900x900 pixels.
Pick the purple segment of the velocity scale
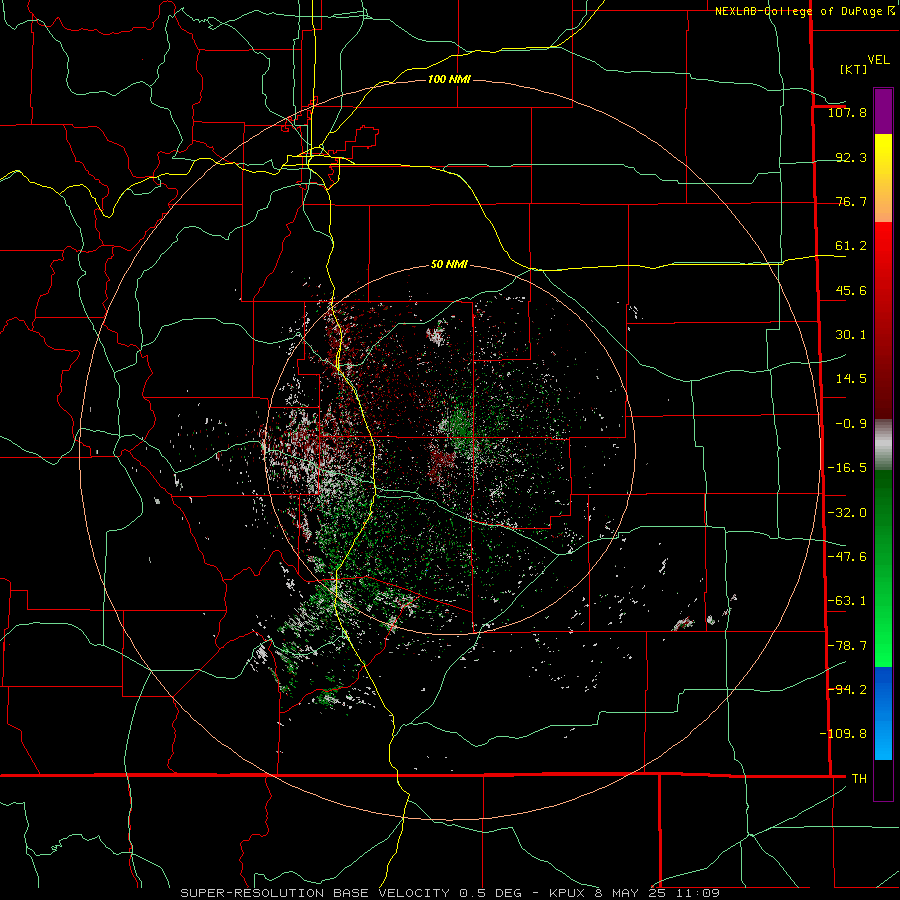click(883, 112)
